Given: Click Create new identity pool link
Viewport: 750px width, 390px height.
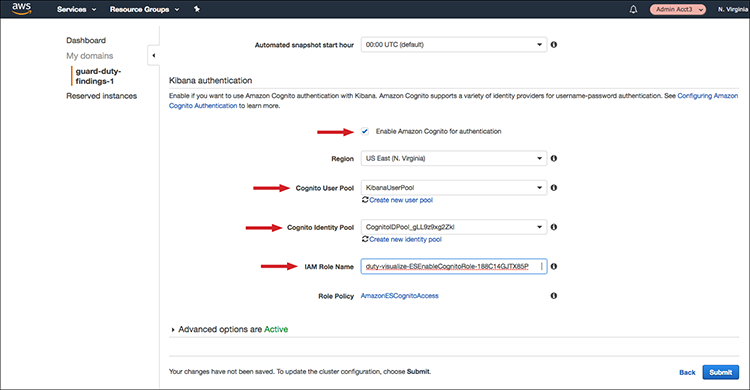Looking at the screenshot, I should [x=405, y=239].
